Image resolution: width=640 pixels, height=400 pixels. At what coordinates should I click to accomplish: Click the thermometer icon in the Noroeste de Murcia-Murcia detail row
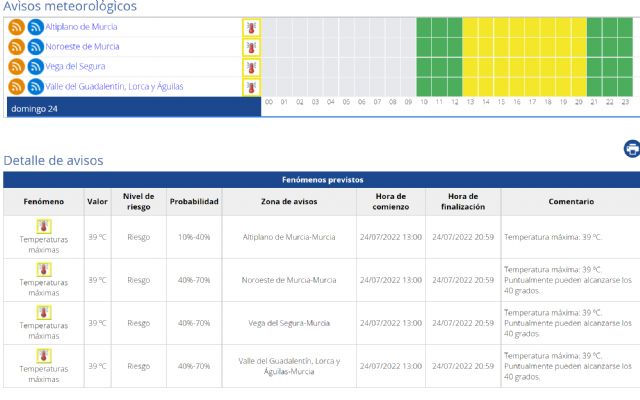pyautogui.click(x=44, y=270)
